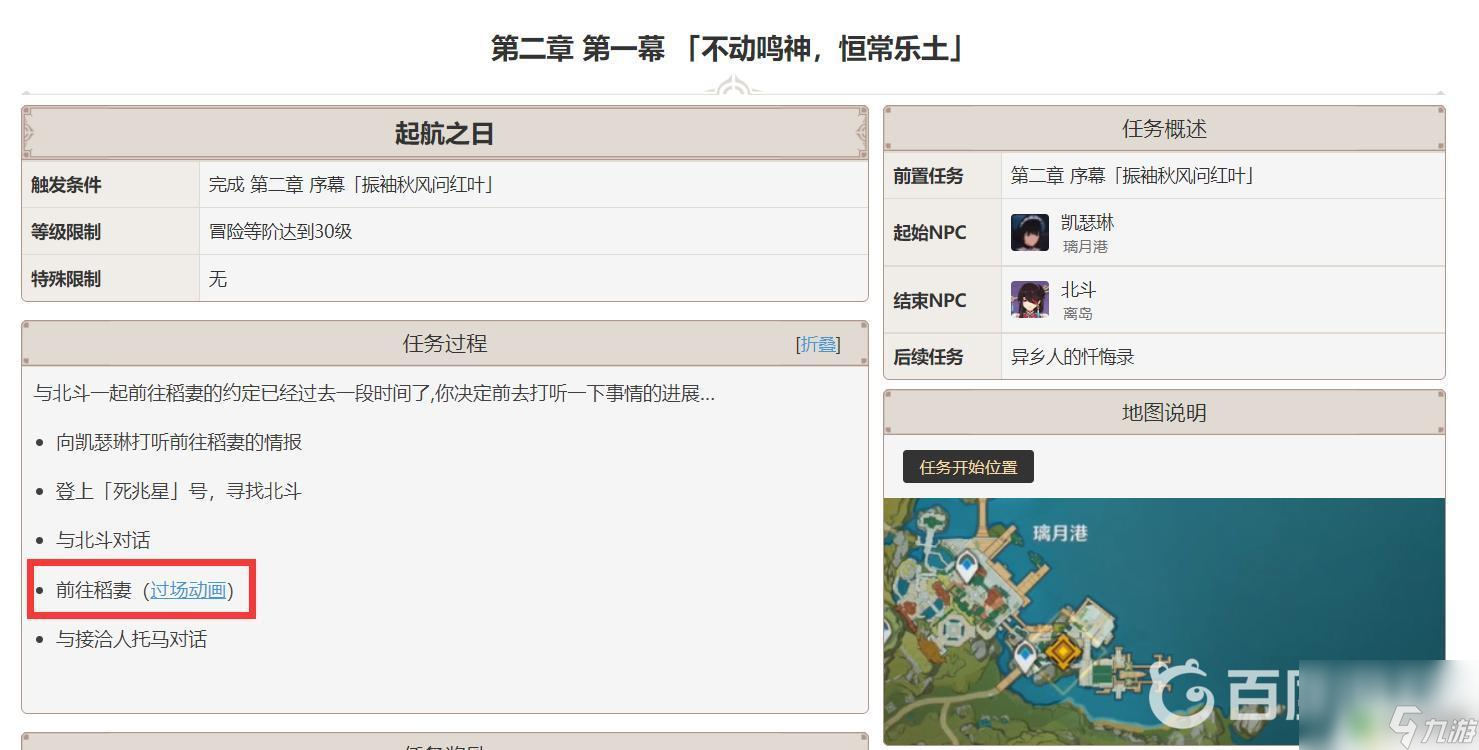Image resolution: width=1479 pixels, height=750 pixels.
Task: Click the 任务过程 section header title
Action: pos(444,344)
